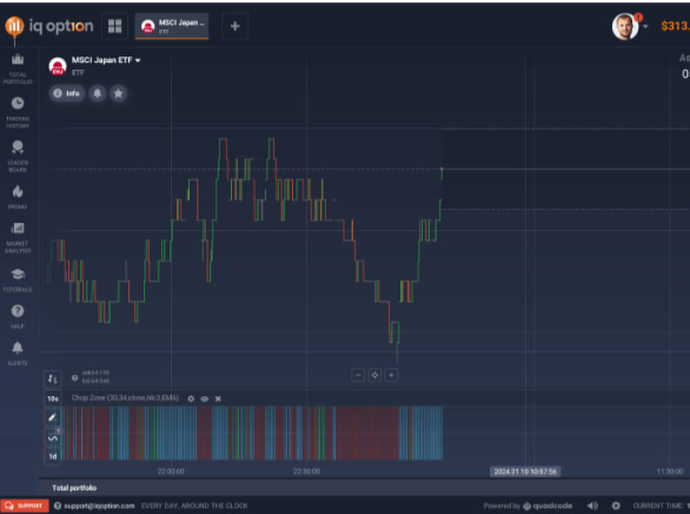Open the chart grid layout selector

115,26
